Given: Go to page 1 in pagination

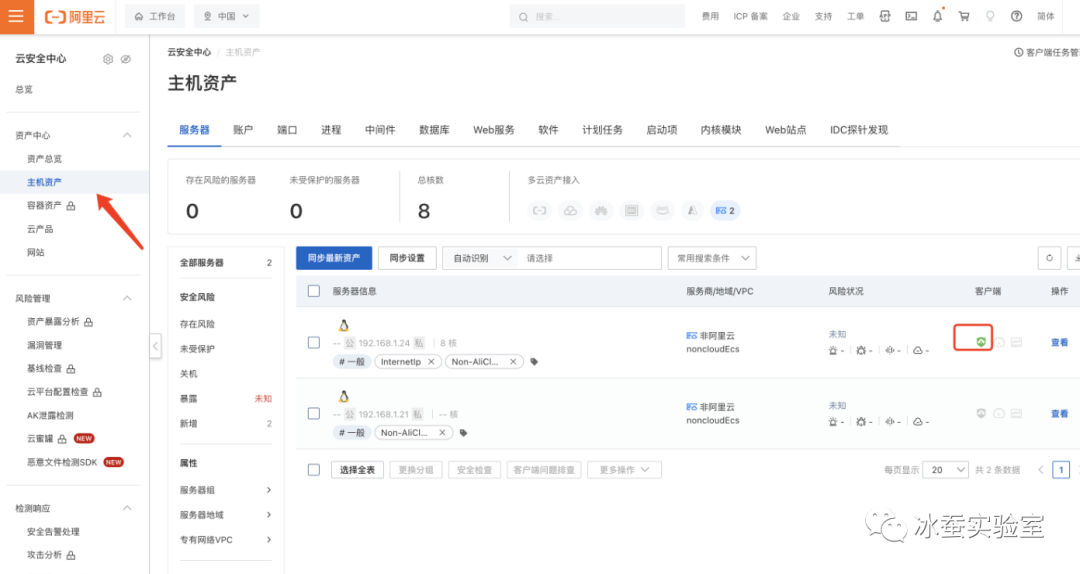Looking at the screenshot, I should click(x=1061, y=470).
